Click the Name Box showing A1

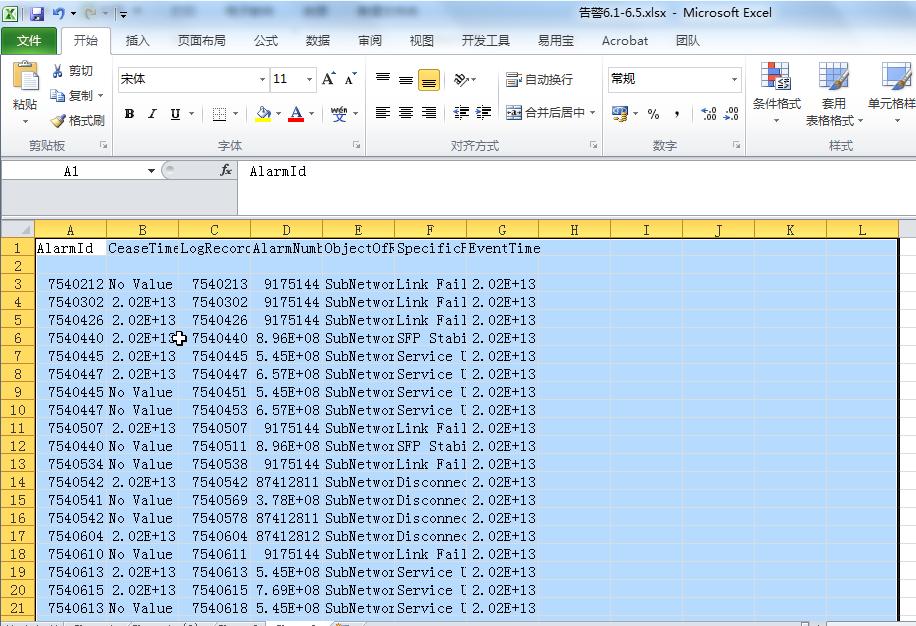[x=71, y=171]
